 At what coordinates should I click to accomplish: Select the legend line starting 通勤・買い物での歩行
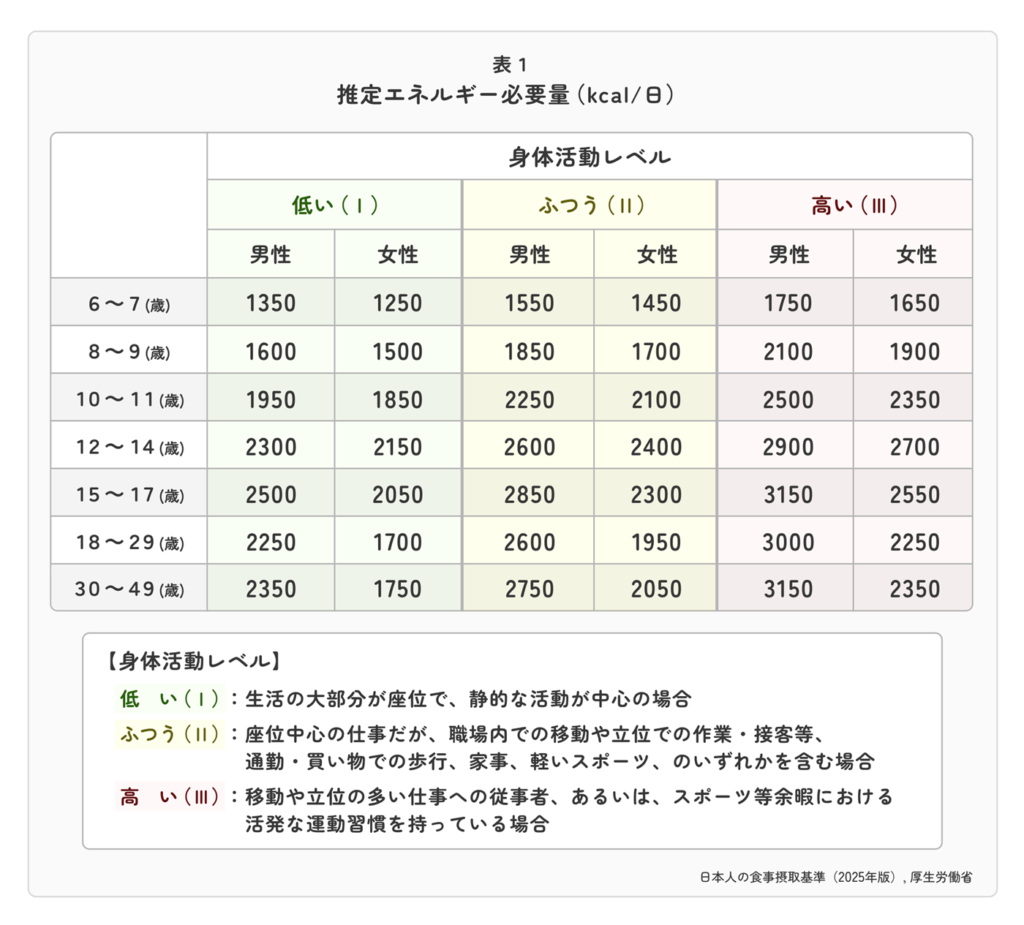[560, 762]
